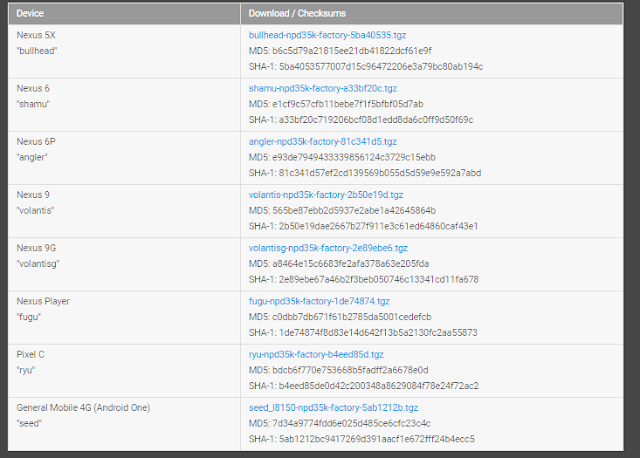640x458 pixels.
Task: Open ryu-npd35k-factory-b4eed85d.tgz download
Action: [316, 354]
